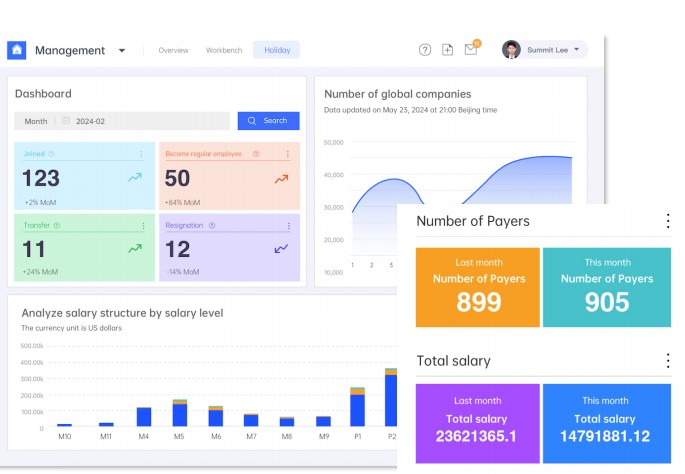Open three-dot menu for Number of Payers
685x474 pixels.
coord(667,221)
